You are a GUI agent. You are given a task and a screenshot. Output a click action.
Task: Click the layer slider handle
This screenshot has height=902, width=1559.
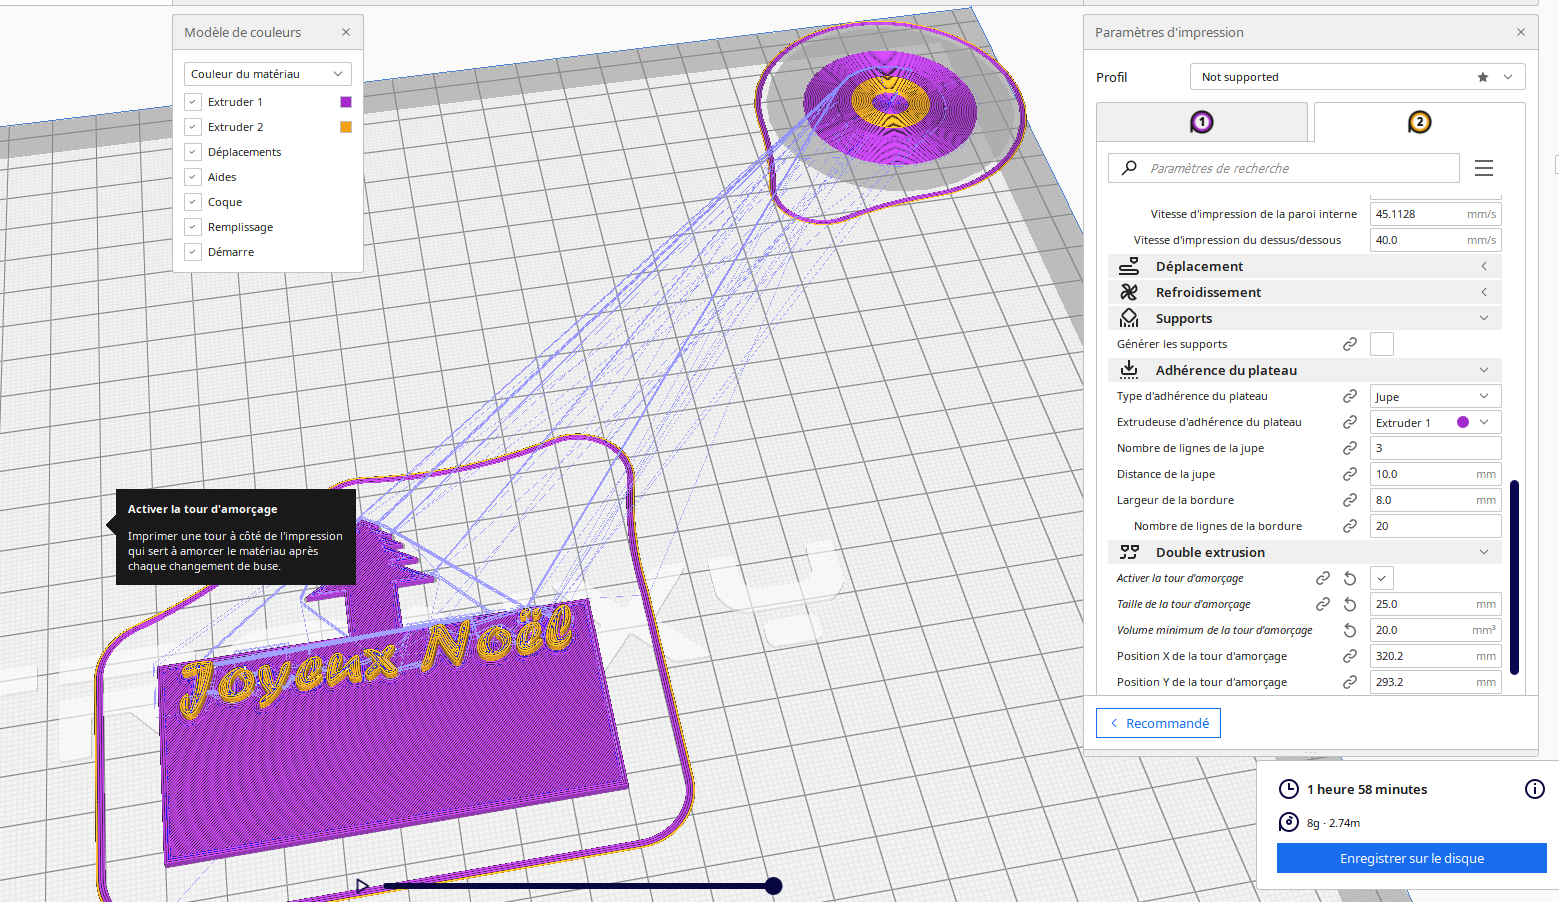tap(773, 886)
